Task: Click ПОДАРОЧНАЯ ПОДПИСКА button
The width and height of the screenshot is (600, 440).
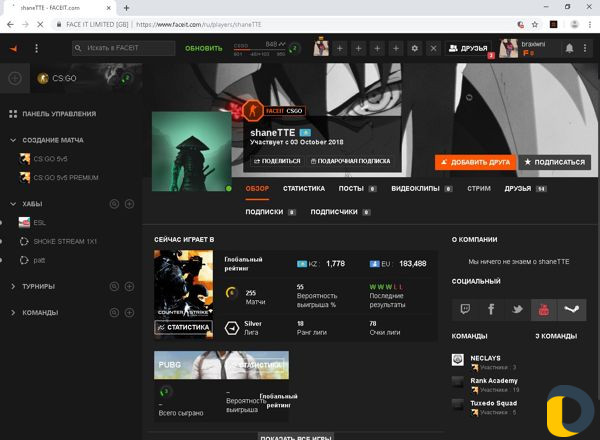Action: (351, 161)
